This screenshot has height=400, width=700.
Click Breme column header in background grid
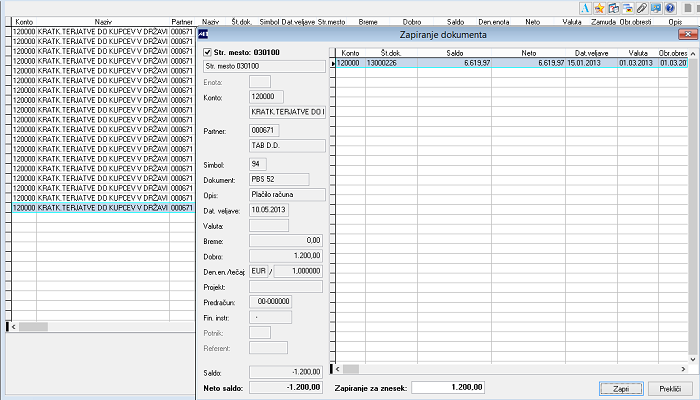click(x=368, y=21)
